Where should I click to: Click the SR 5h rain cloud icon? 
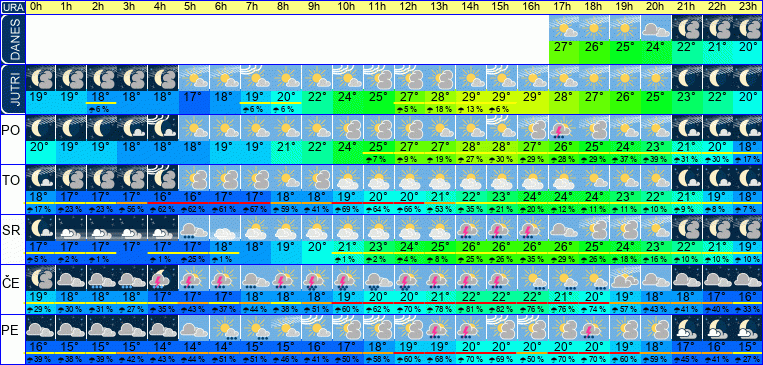[194, 228]
